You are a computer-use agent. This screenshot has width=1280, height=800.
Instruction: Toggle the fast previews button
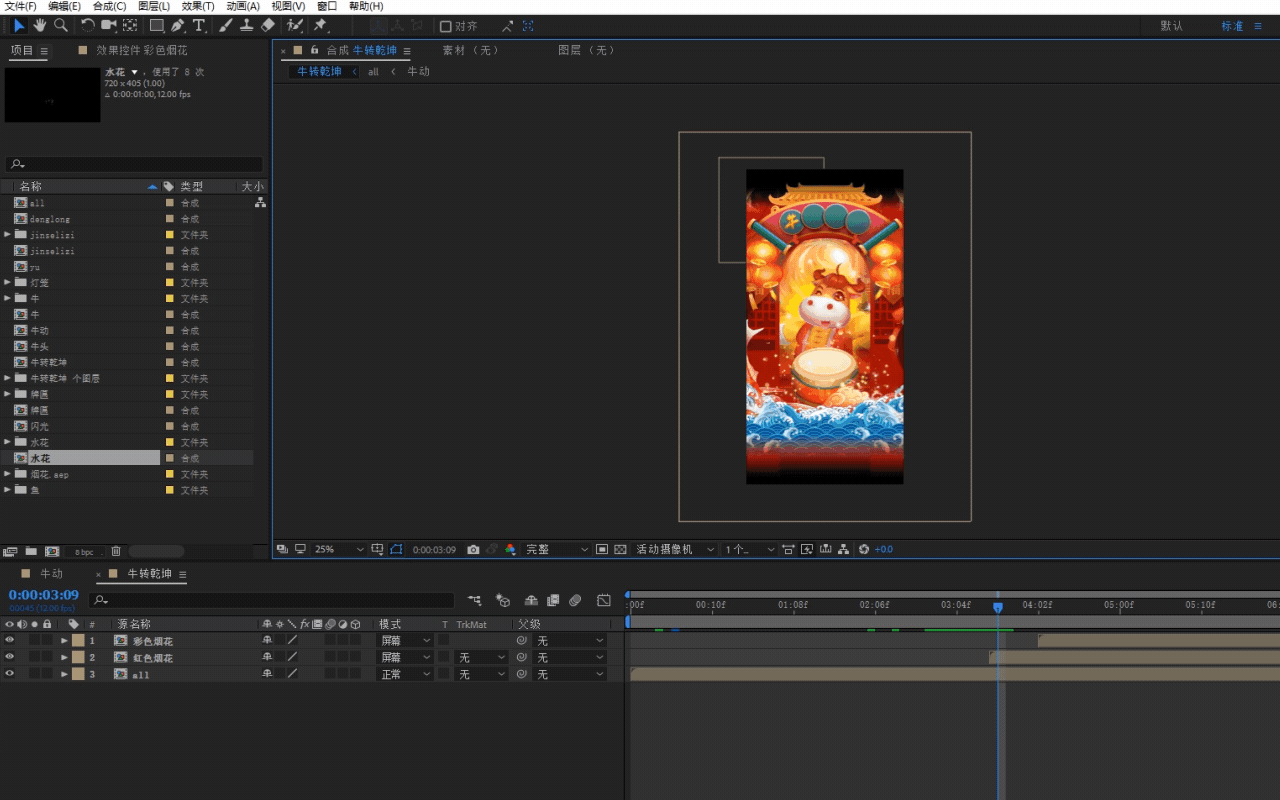pyautogui.click(x=807, y=550)
